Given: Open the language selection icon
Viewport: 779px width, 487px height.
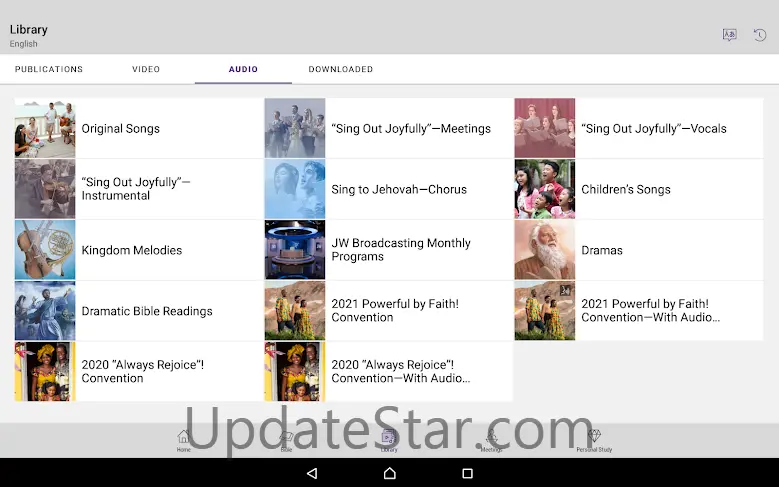Looking at the screenshot, I should pyautogui.click(x=729, y=35).
